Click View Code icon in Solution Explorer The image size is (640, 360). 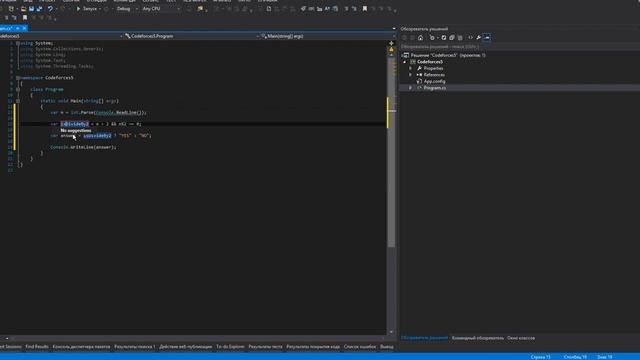pyautogui.click(x=470, y=38)
